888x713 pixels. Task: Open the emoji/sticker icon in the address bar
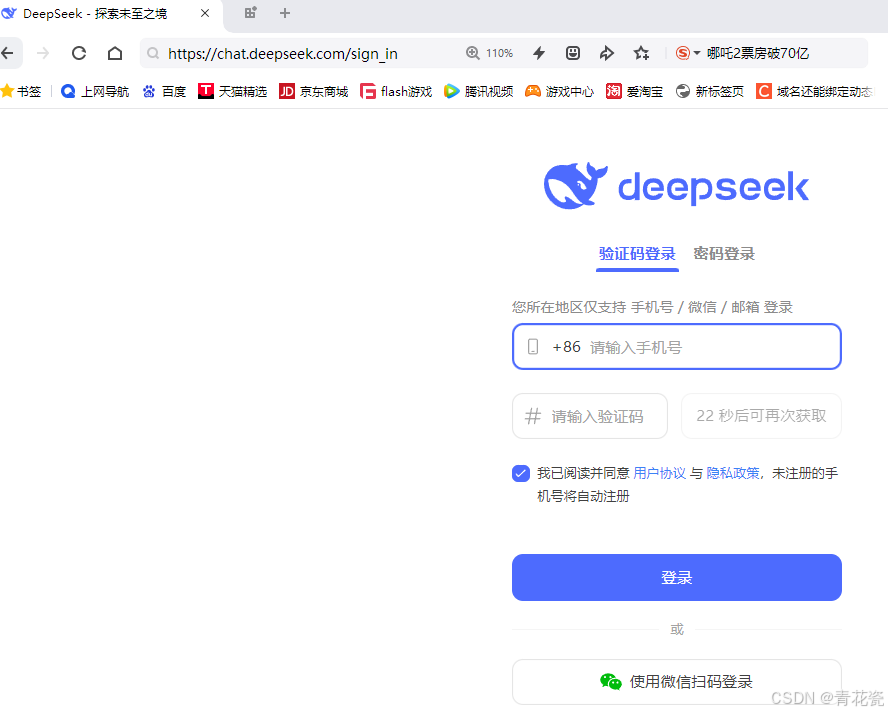coord(572,52)
